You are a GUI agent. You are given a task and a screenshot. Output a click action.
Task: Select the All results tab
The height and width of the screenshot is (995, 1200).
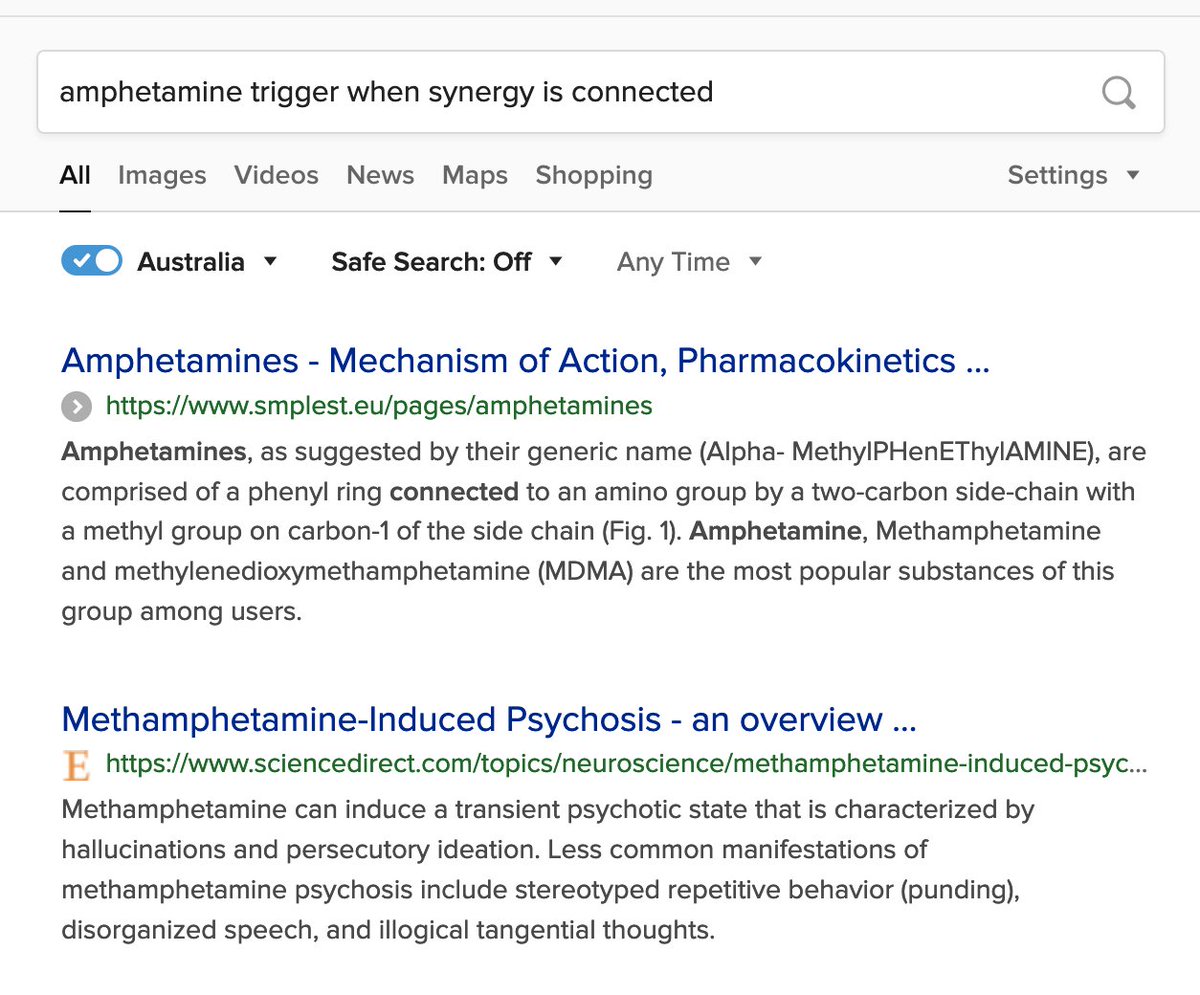click(75, 175)
